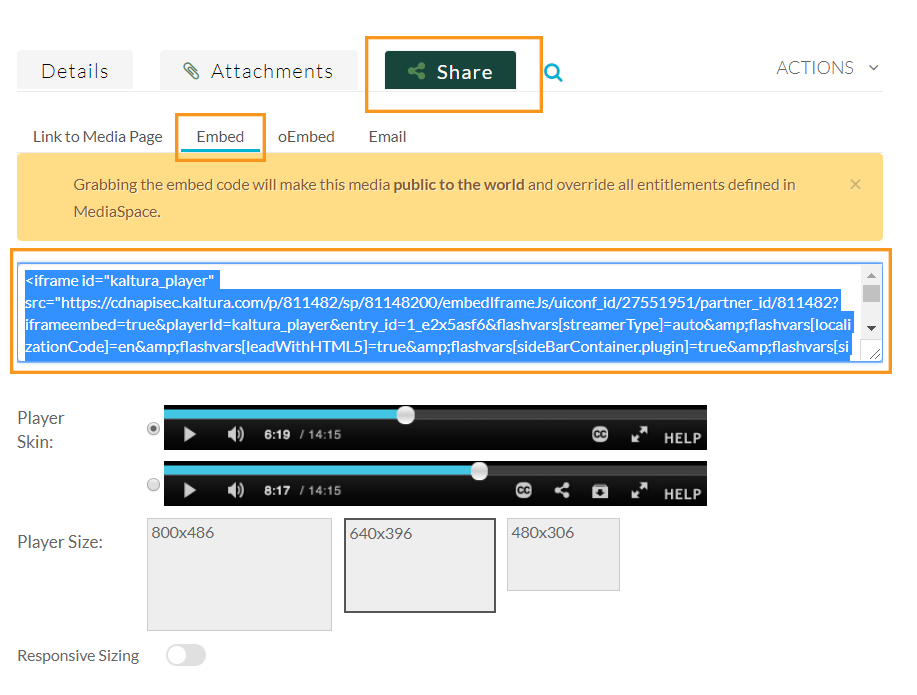Choose the 480x306 player size
The image size is (917, 695).
pyautogui.click(x=563, y=555)
